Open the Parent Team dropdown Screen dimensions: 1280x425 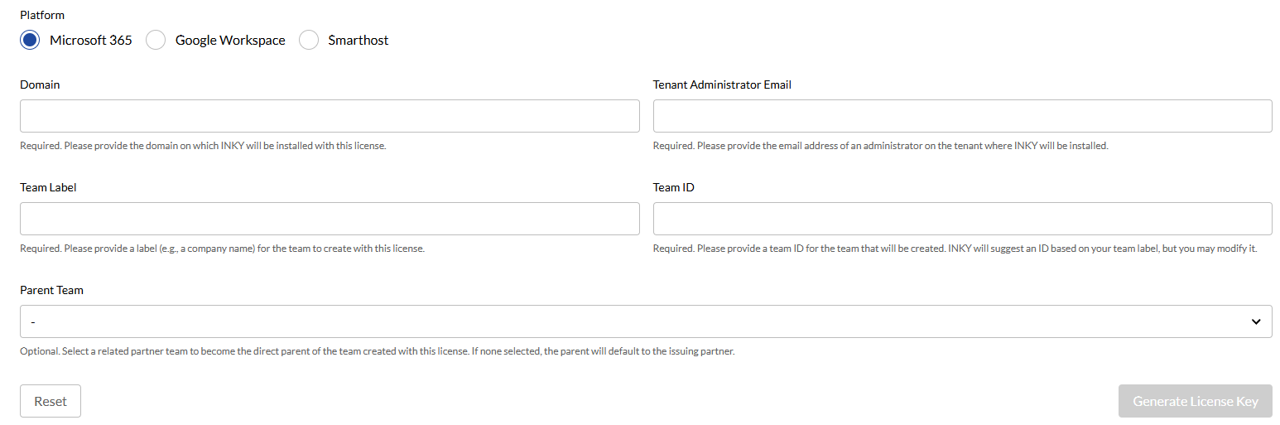[x=645, y=322]
